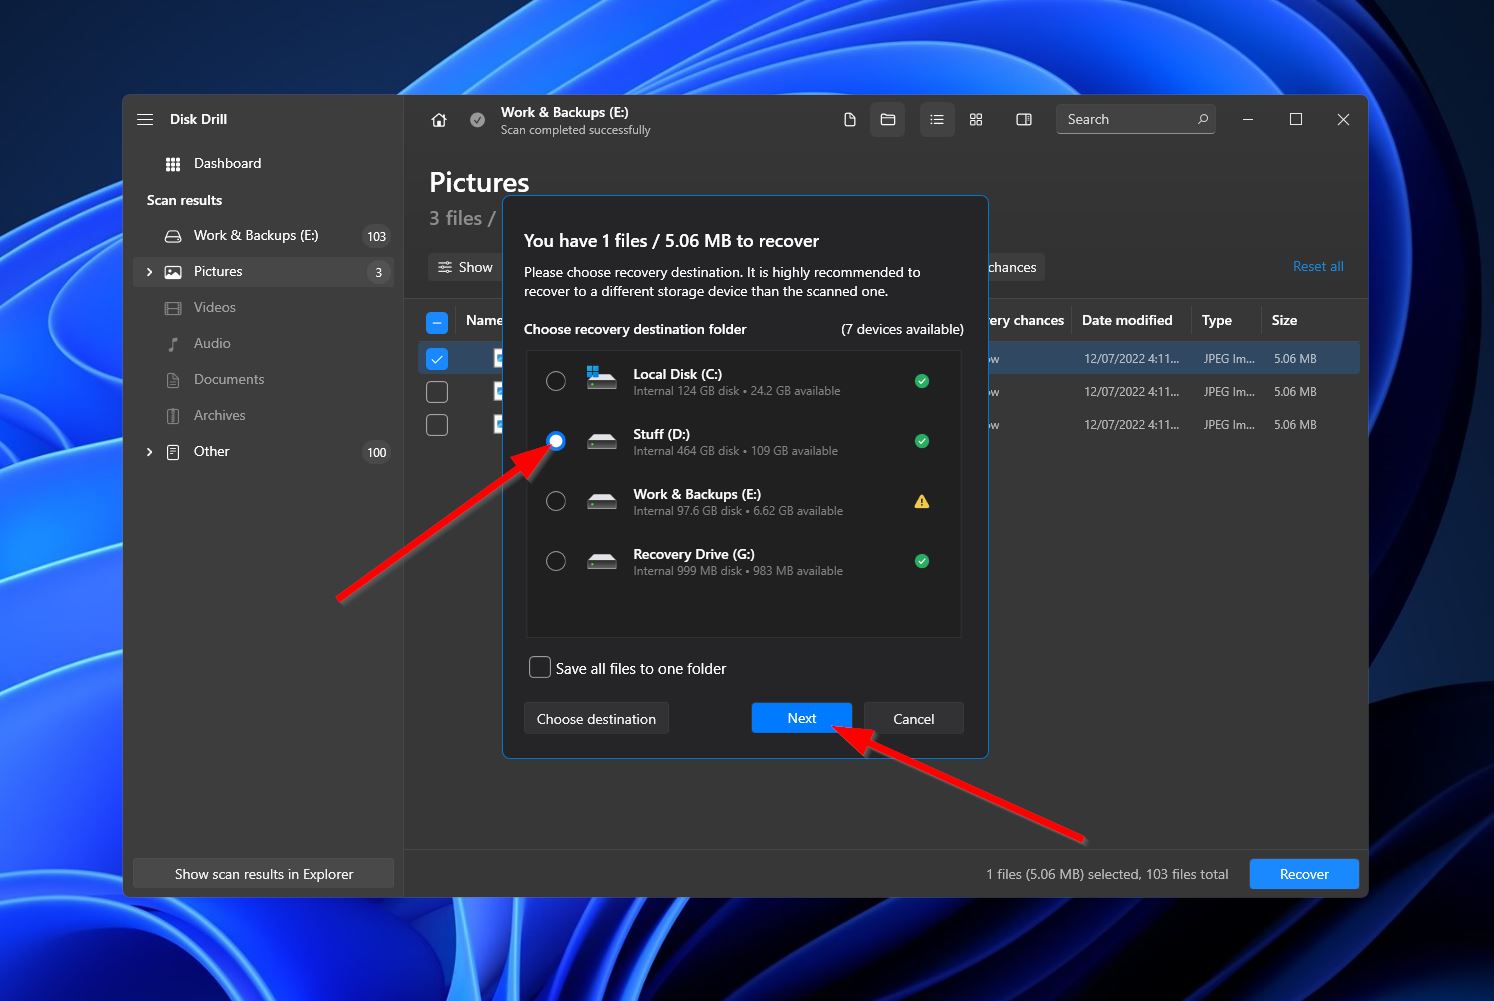Click the Dashboard grid icon

[173, 164]
